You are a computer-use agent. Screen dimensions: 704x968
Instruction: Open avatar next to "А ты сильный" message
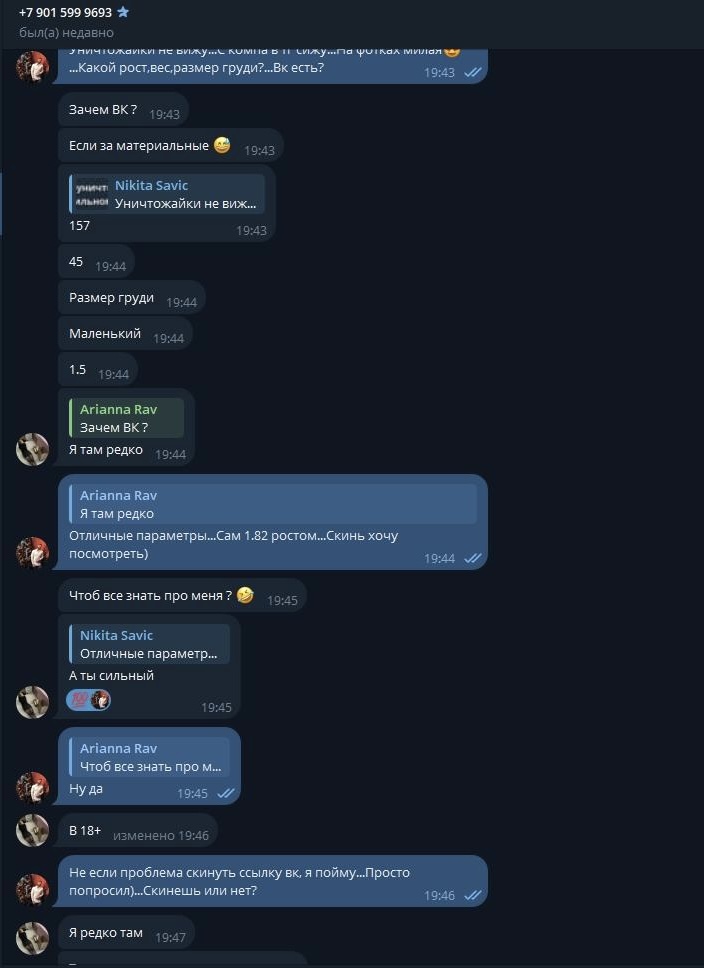(x=32, y=702)
